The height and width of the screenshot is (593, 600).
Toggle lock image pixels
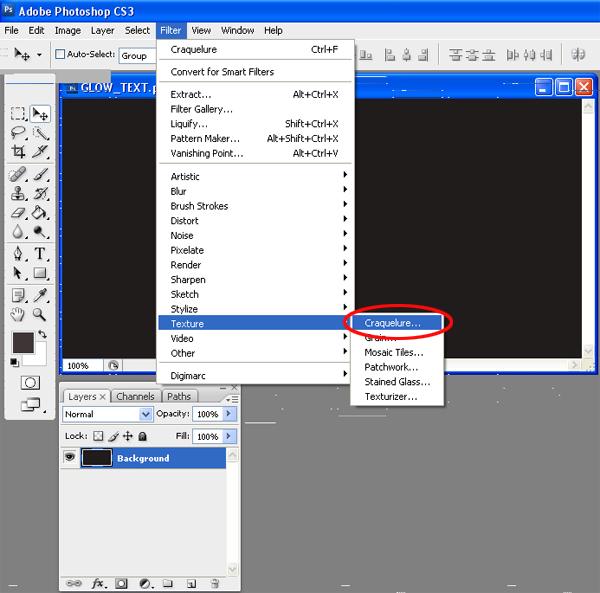click(113, 436)
